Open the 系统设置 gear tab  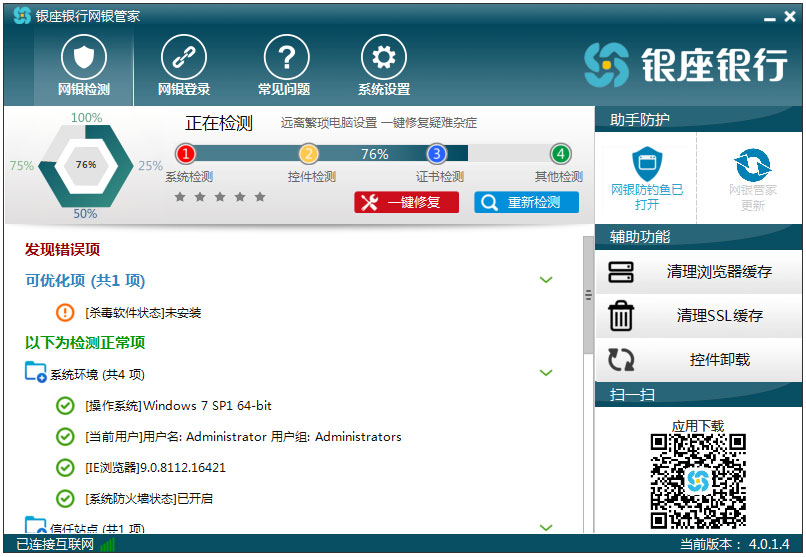[x=384, y=65]
